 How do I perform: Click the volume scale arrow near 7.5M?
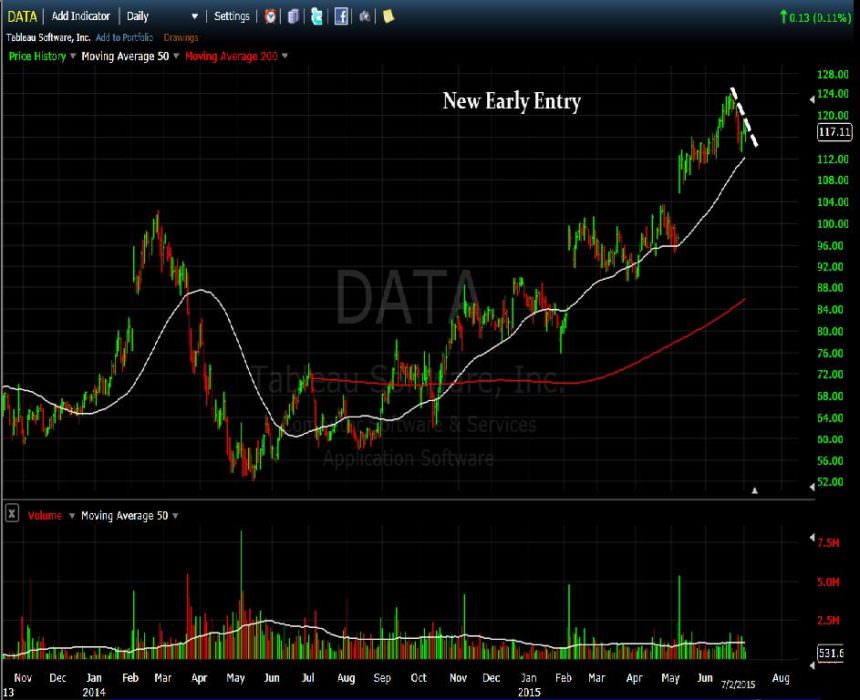click(812, 537)
